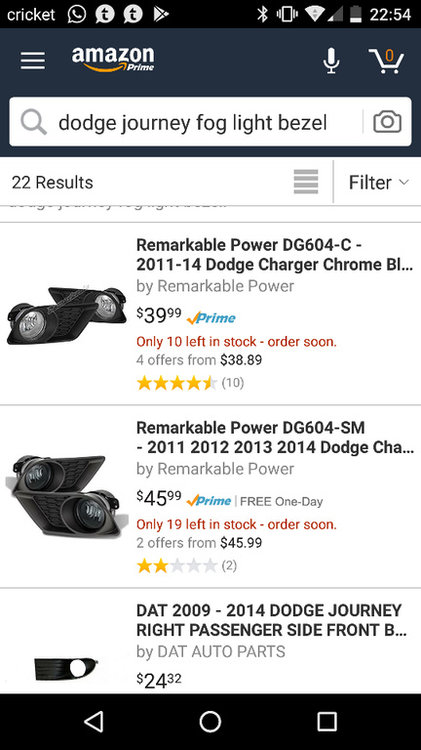Open camera search in search bar
Image resolution: width=421 pixels, height=750 pixels.
(387, 121)
